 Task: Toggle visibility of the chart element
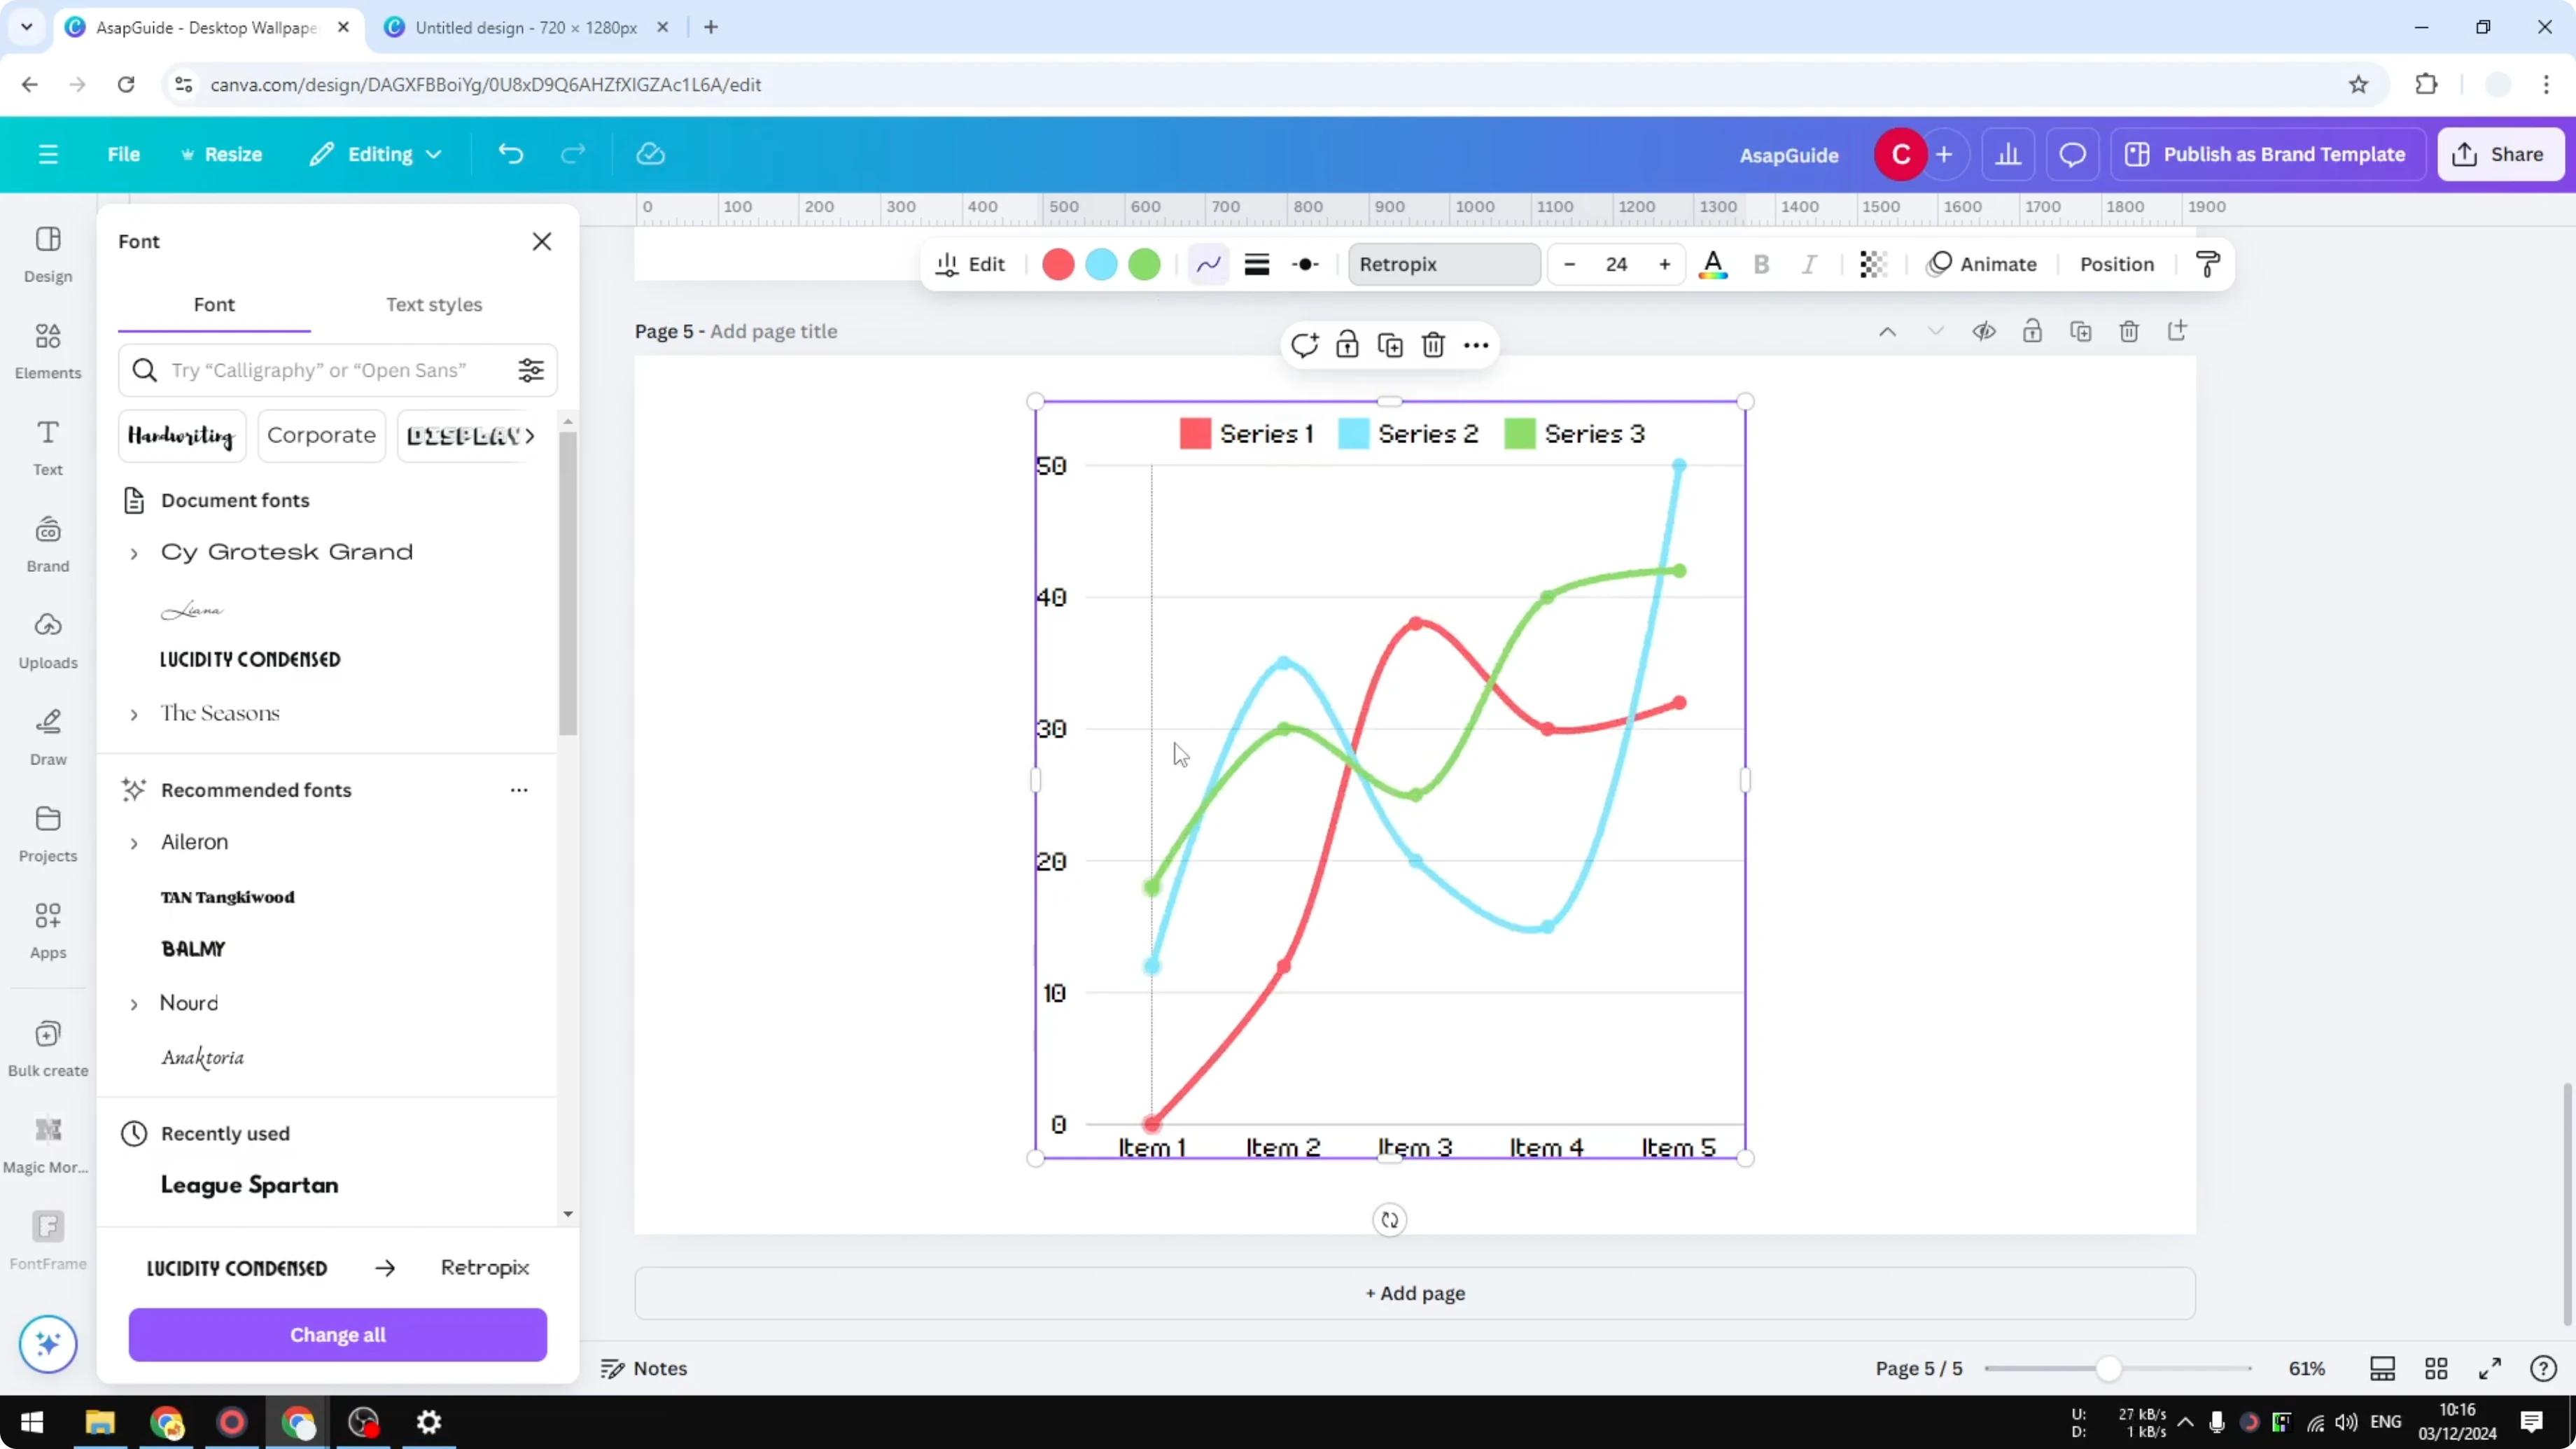[1985, 331]
